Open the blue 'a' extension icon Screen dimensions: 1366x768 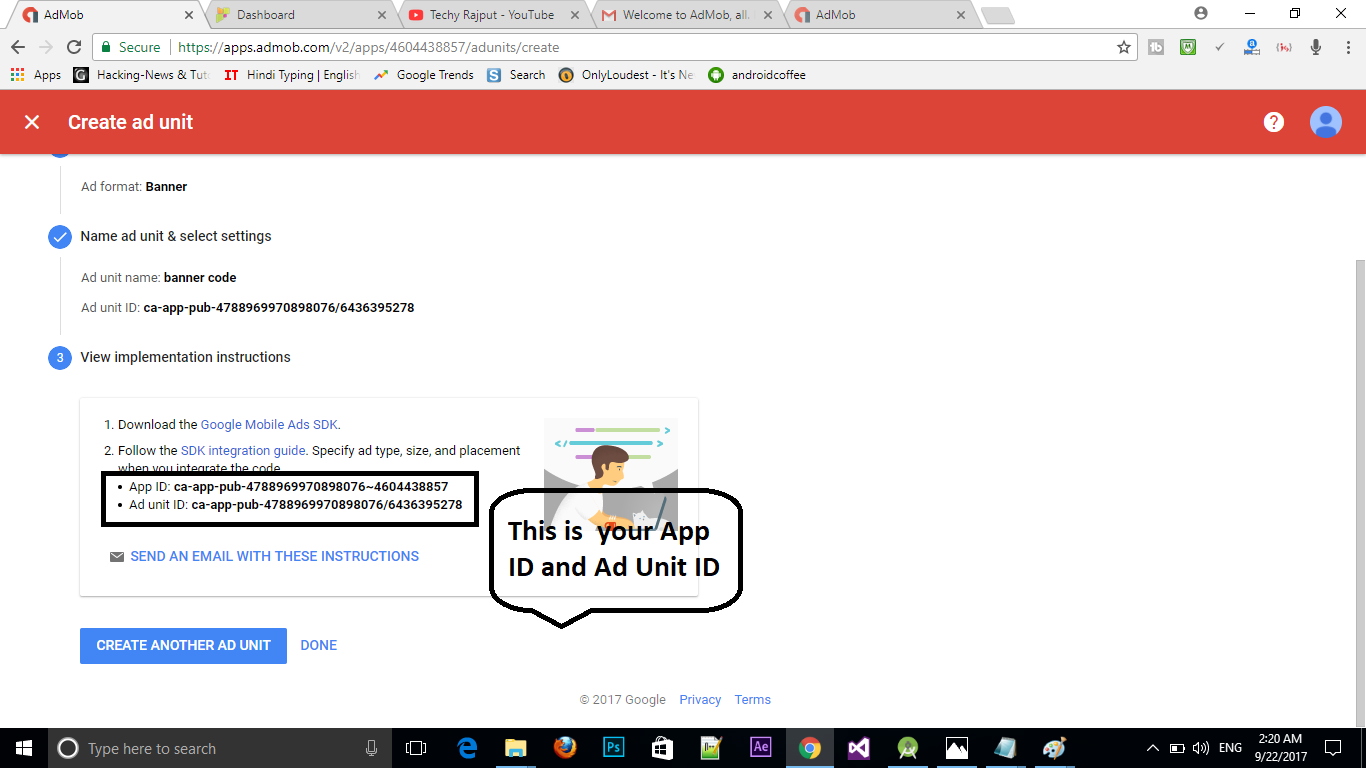(1252, 47)
